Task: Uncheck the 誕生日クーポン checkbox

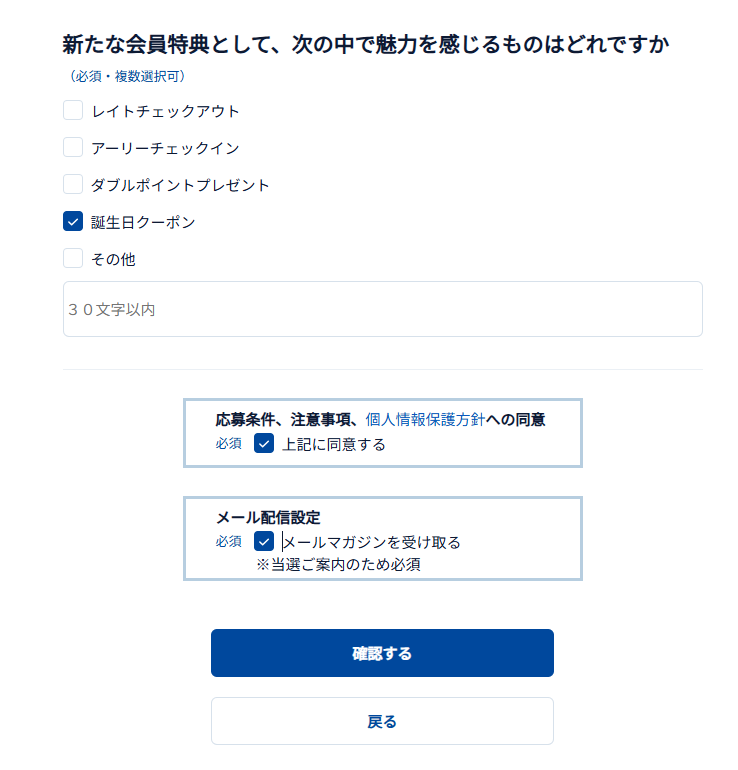Action: (x=73, y=222)
